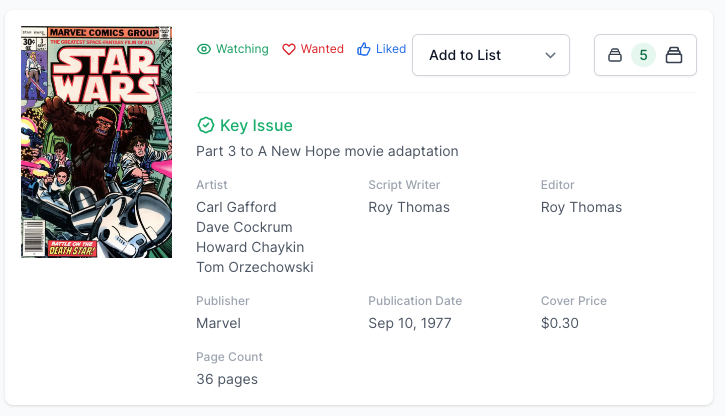
Task: Open artist Dave Cockrum's link
Action: tap(241, 227)
